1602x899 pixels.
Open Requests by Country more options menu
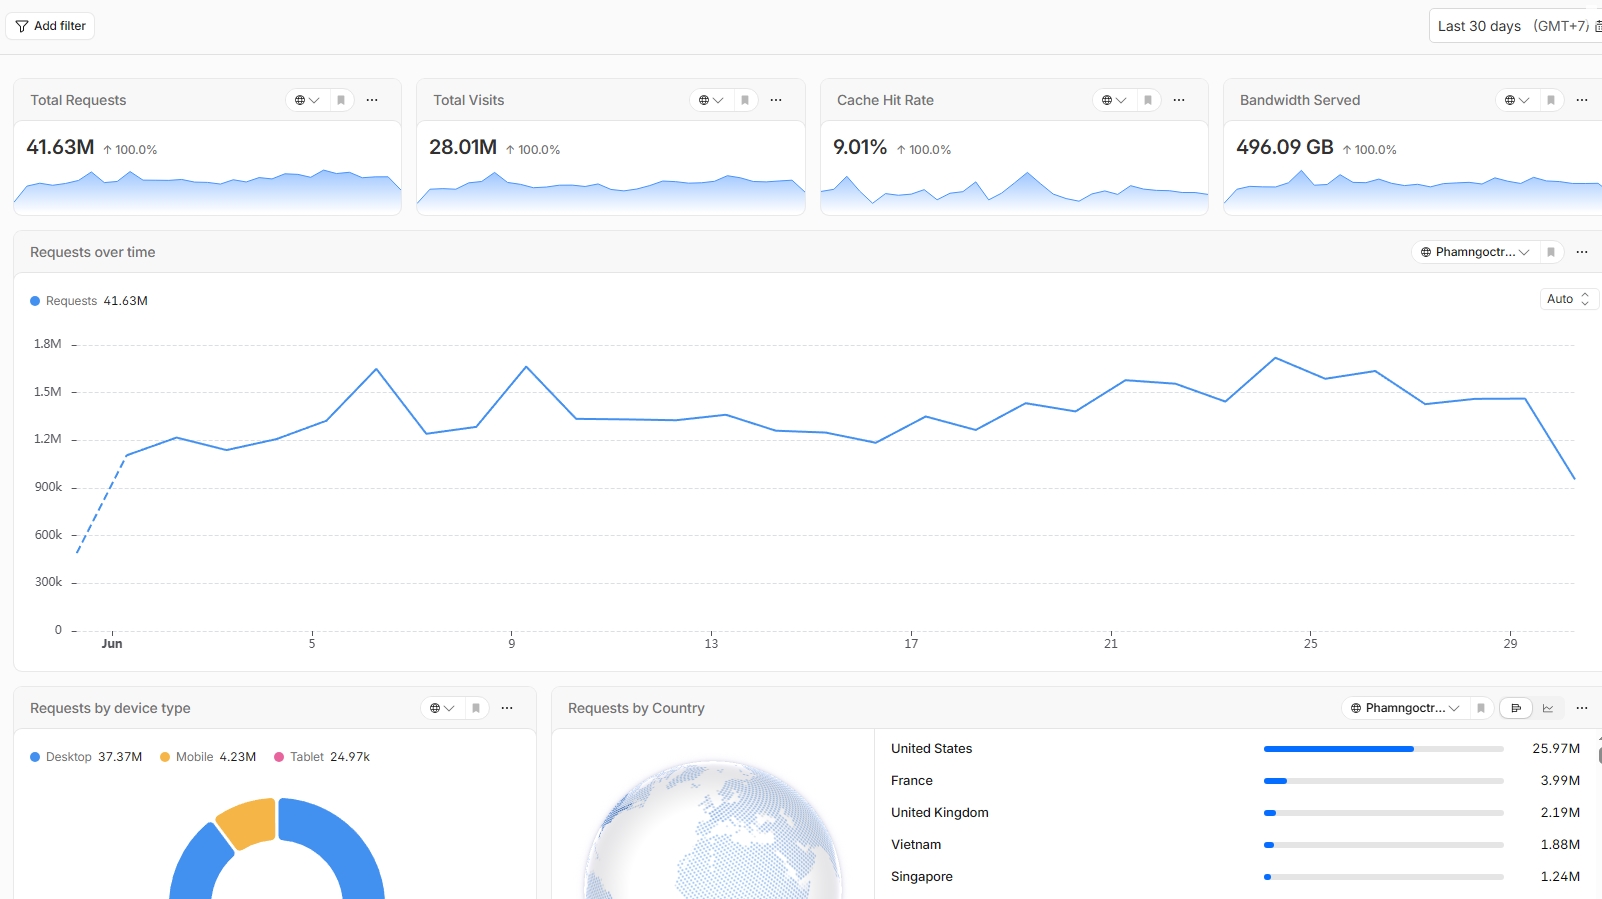tap(1582, 708)
